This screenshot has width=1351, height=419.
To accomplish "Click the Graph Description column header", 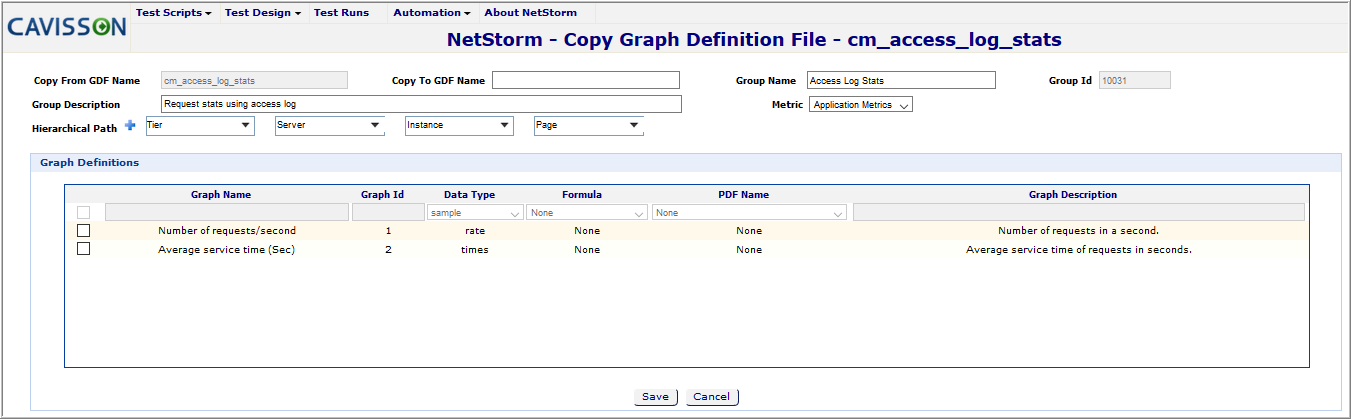I will (1073, 195).
